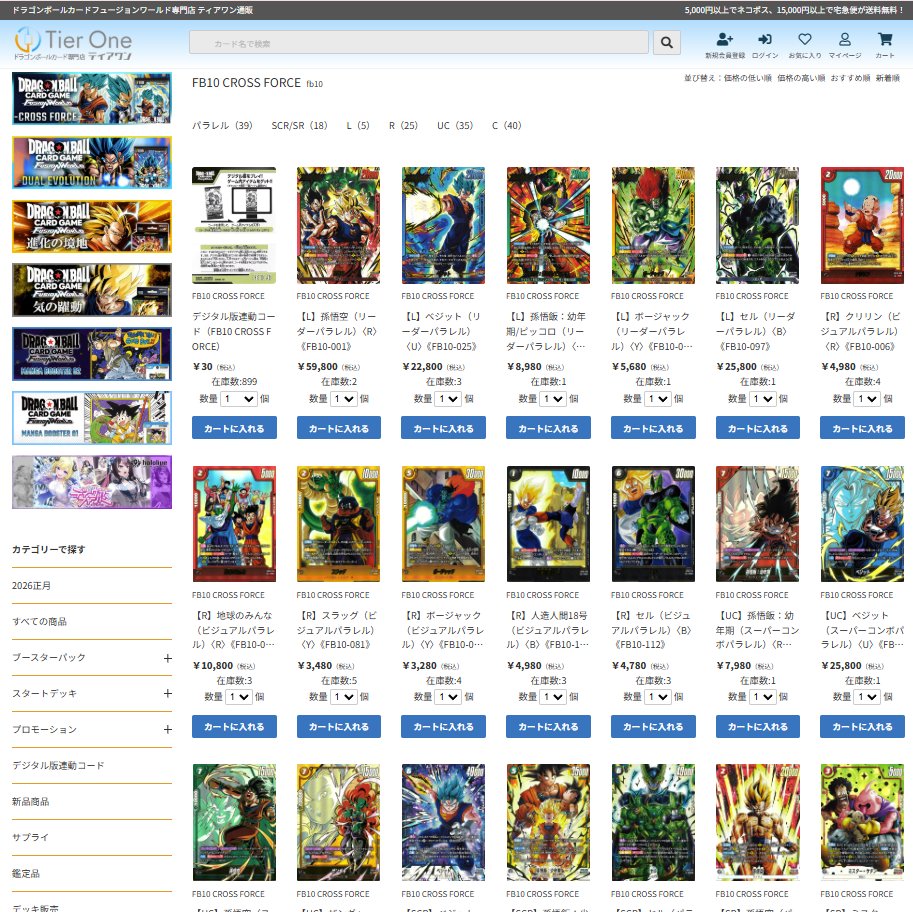Screen dimensions: 913x912
Task: Open デジタル版連動コード category link
Action: (58, 766)
